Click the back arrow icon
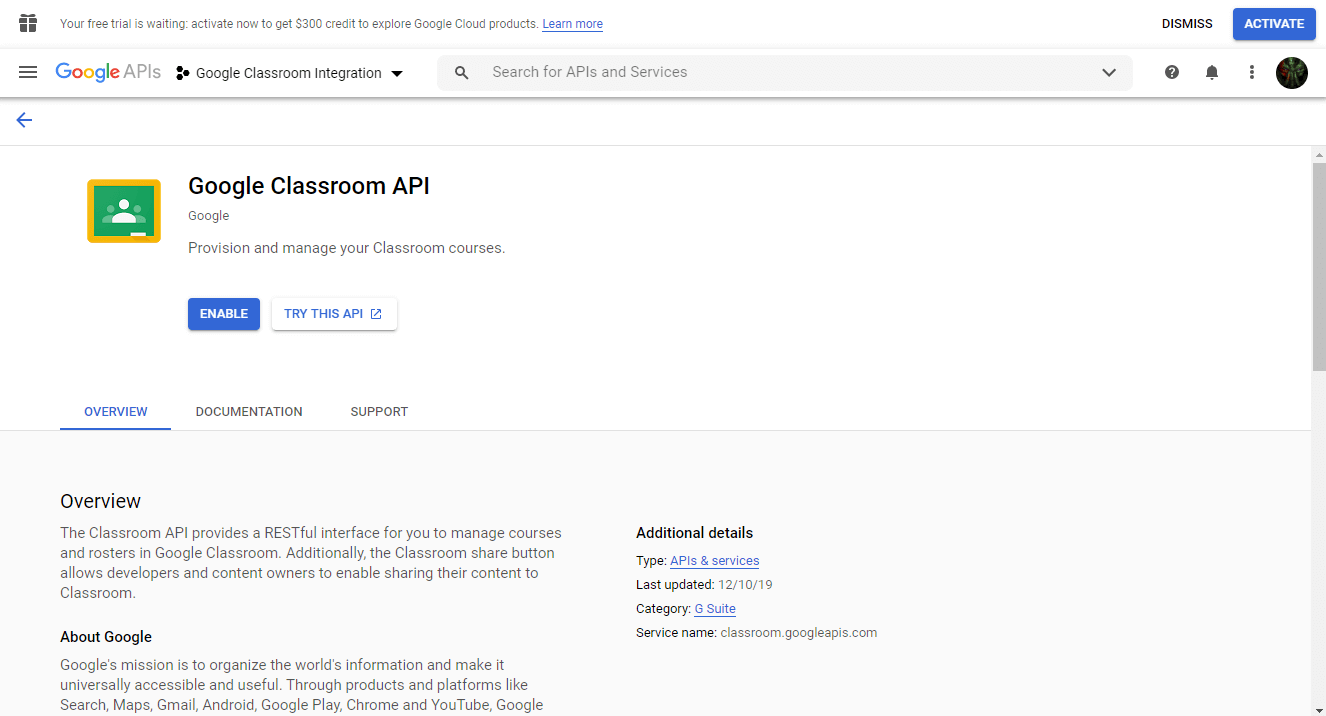This screenshot has width=1326, height=716. click(24, 120)
